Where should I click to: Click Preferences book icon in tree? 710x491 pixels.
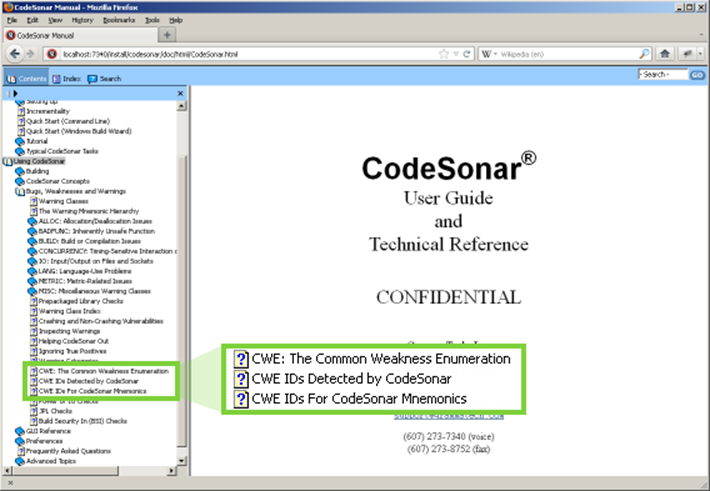pyautogui.click(x=19, y=441)
